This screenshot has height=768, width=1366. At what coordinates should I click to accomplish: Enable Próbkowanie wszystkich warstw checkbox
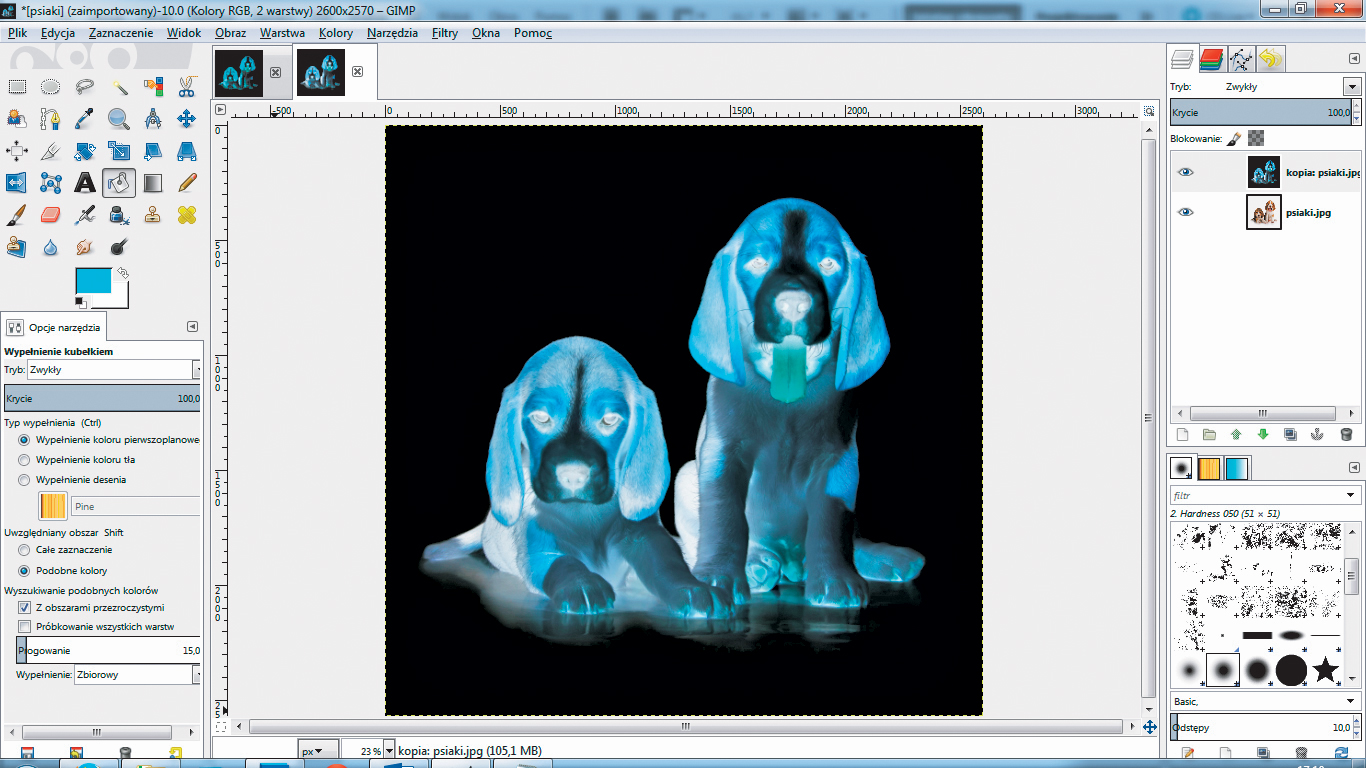24,627
